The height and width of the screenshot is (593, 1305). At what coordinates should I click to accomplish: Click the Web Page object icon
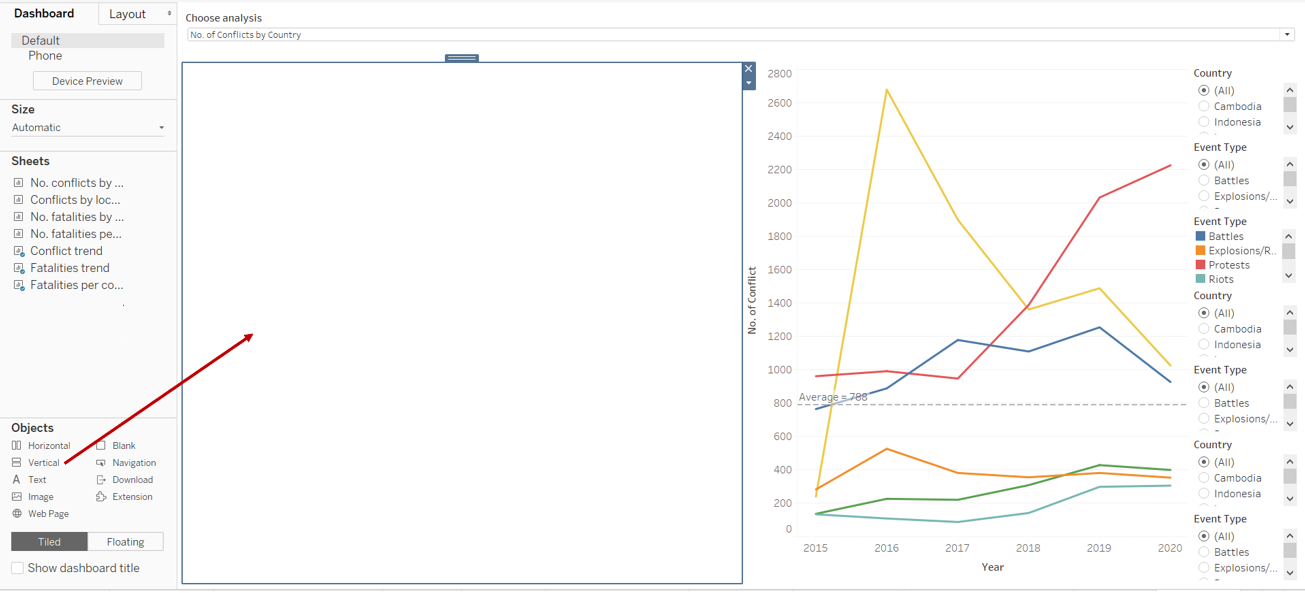tap(17, 514)
